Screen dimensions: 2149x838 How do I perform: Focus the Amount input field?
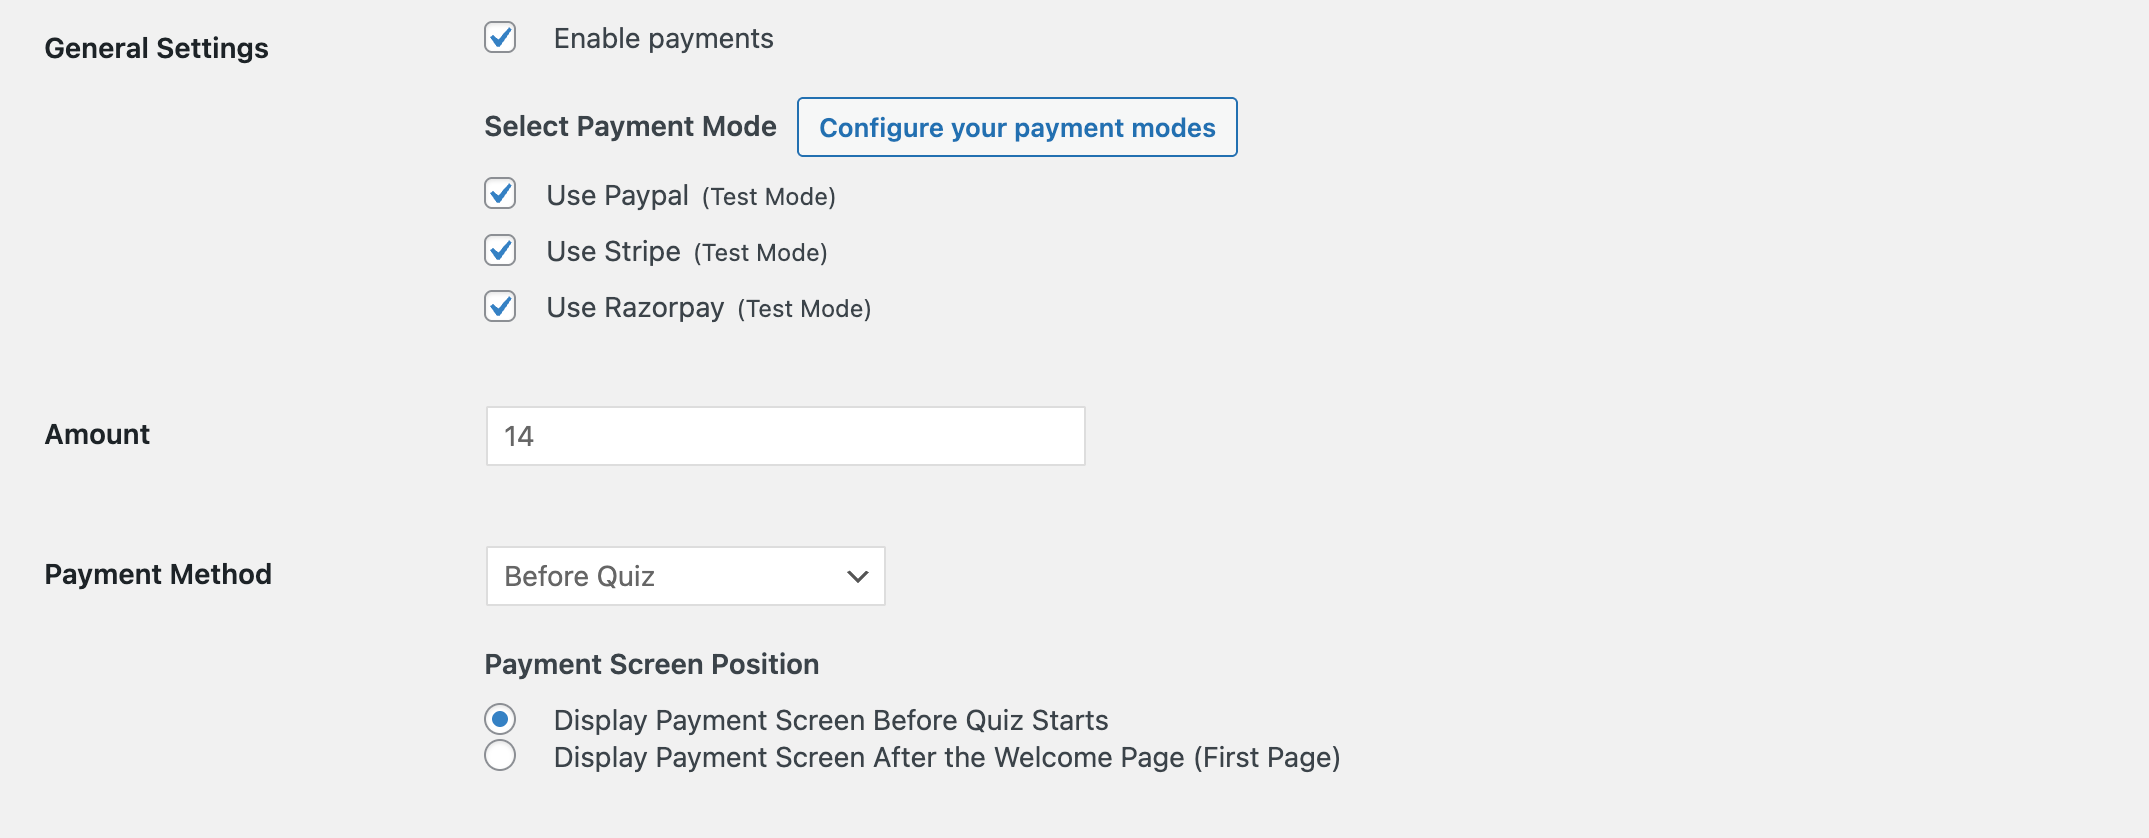(x=785, y=436)
